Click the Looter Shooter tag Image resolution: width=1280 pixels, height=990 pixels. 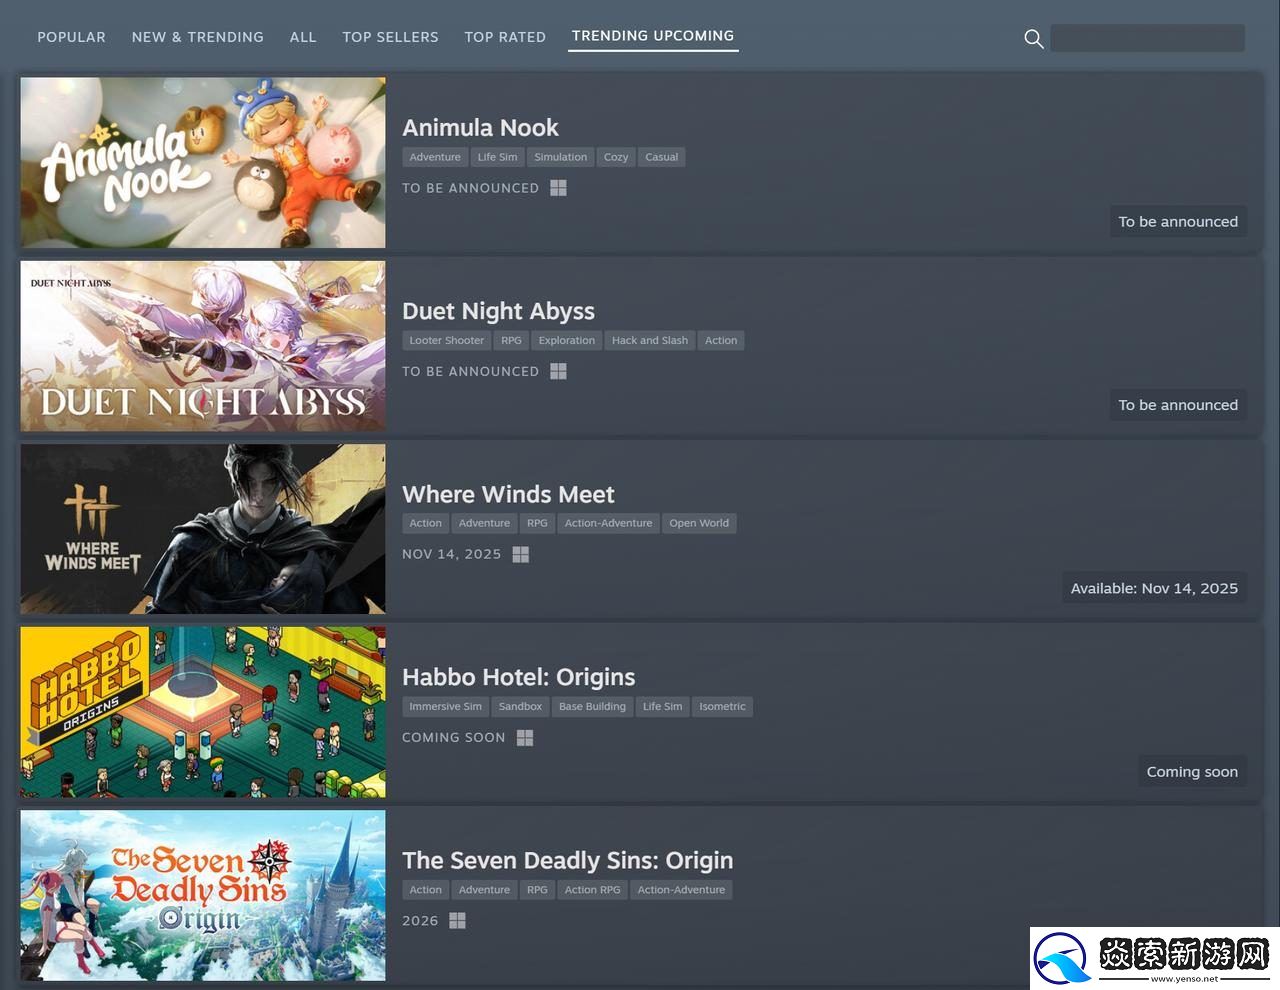click(446, 340)
